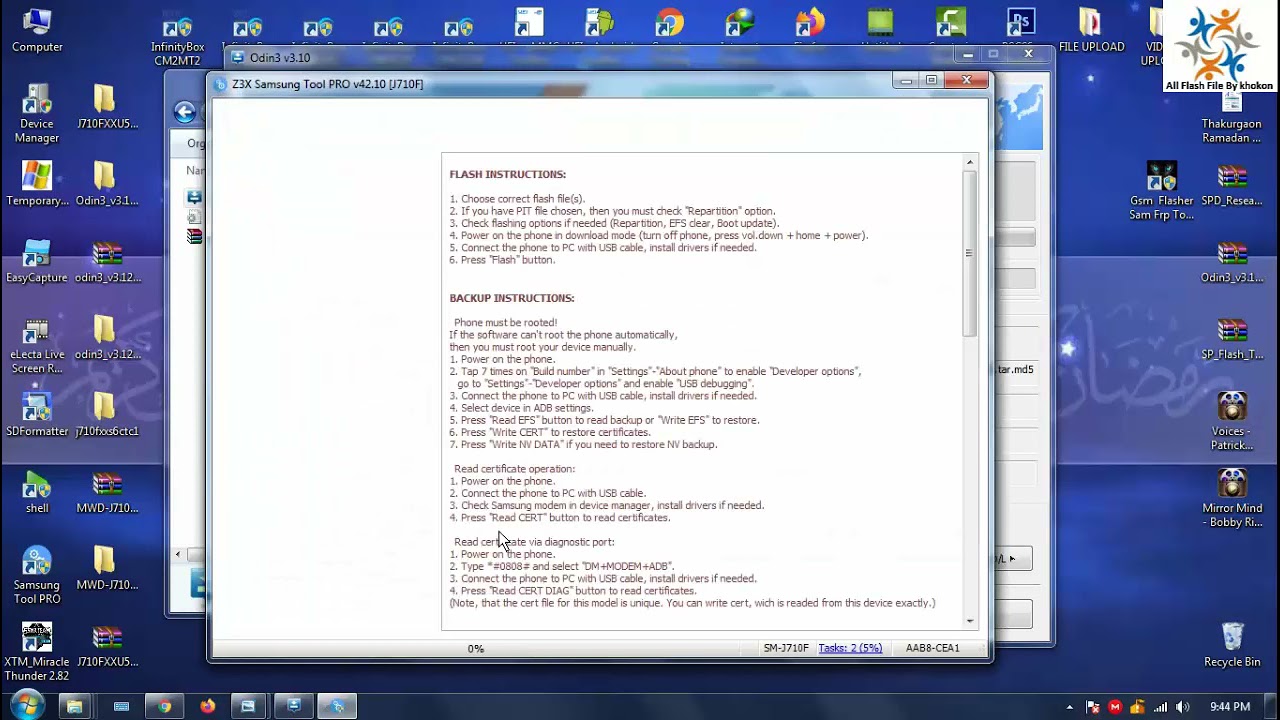Launch eLecta Live Screen Recorder shortcut
Image resolution: width=1280 pixels, height=720 pixels.
point(37,345)
